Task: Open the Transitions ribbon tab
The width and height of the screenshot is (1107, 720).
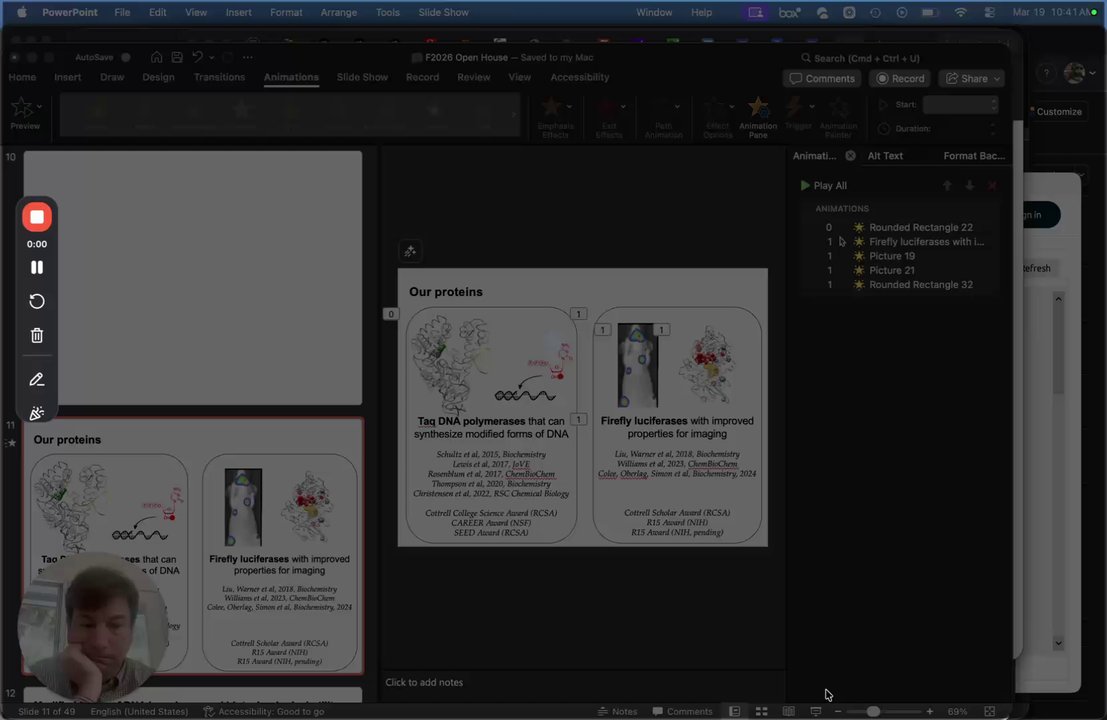Action: click(219, 77)
